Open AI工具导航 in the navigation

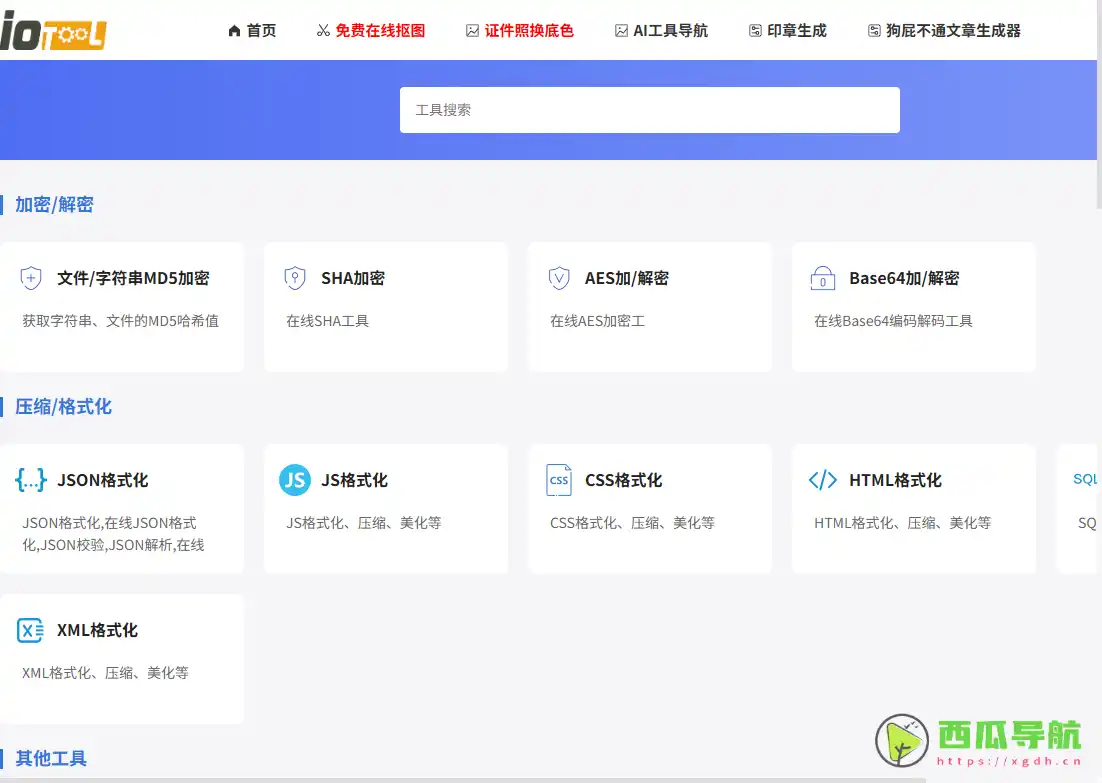(x=661, y=30)
